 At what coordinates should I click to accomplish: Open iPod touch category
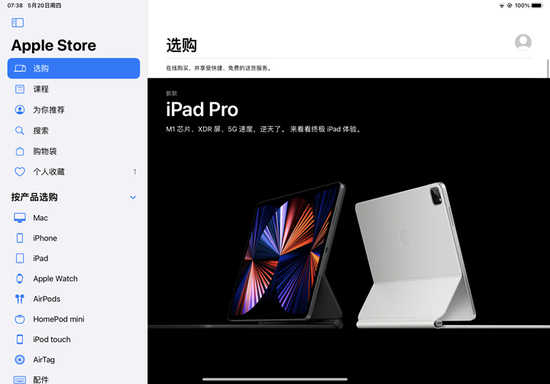[74, 339]
